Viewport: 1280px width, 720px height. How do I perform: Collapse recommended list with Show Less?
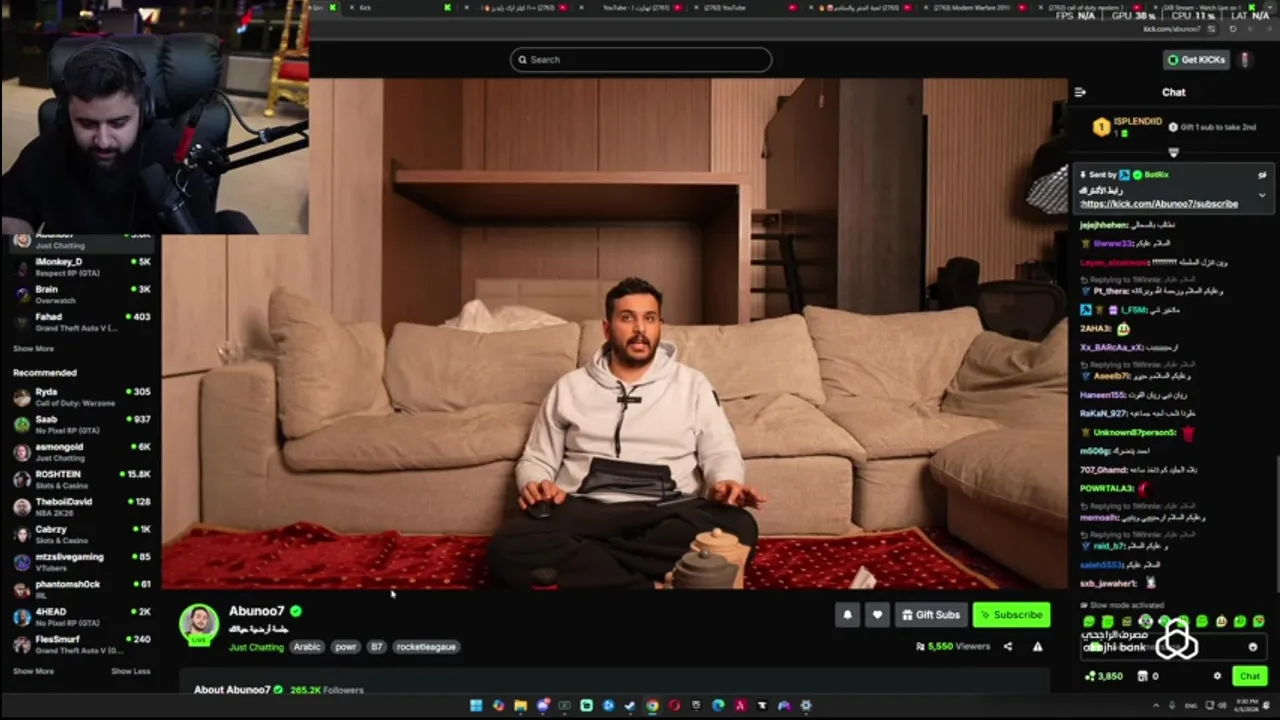131,671
